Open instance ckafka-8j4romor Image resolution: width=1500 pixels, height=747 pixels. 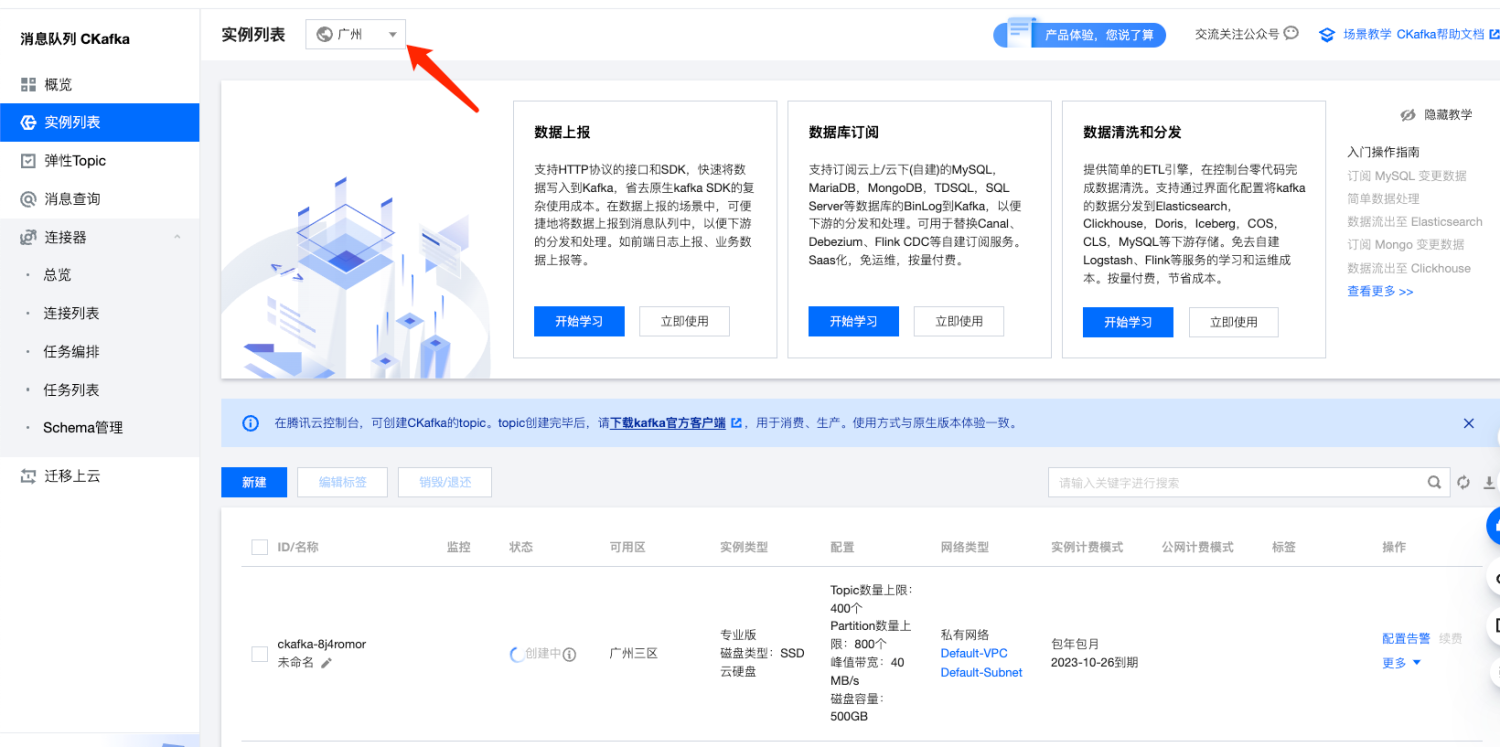[321, 644]
